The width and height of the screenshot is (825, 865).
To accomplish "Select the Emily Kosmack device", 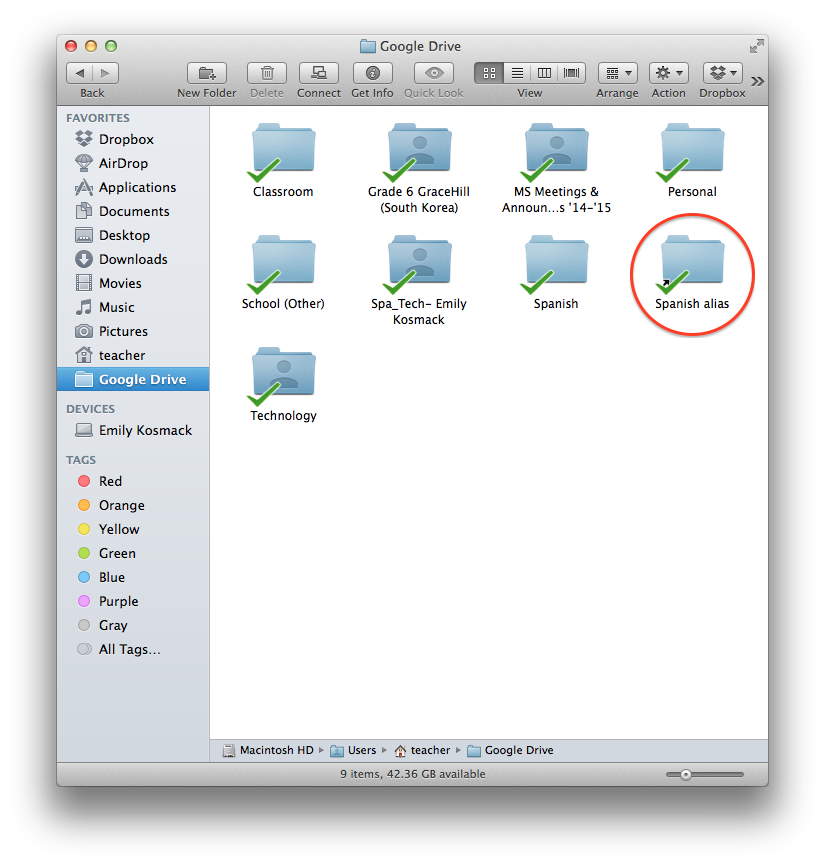I will click(x=132, y=430).
